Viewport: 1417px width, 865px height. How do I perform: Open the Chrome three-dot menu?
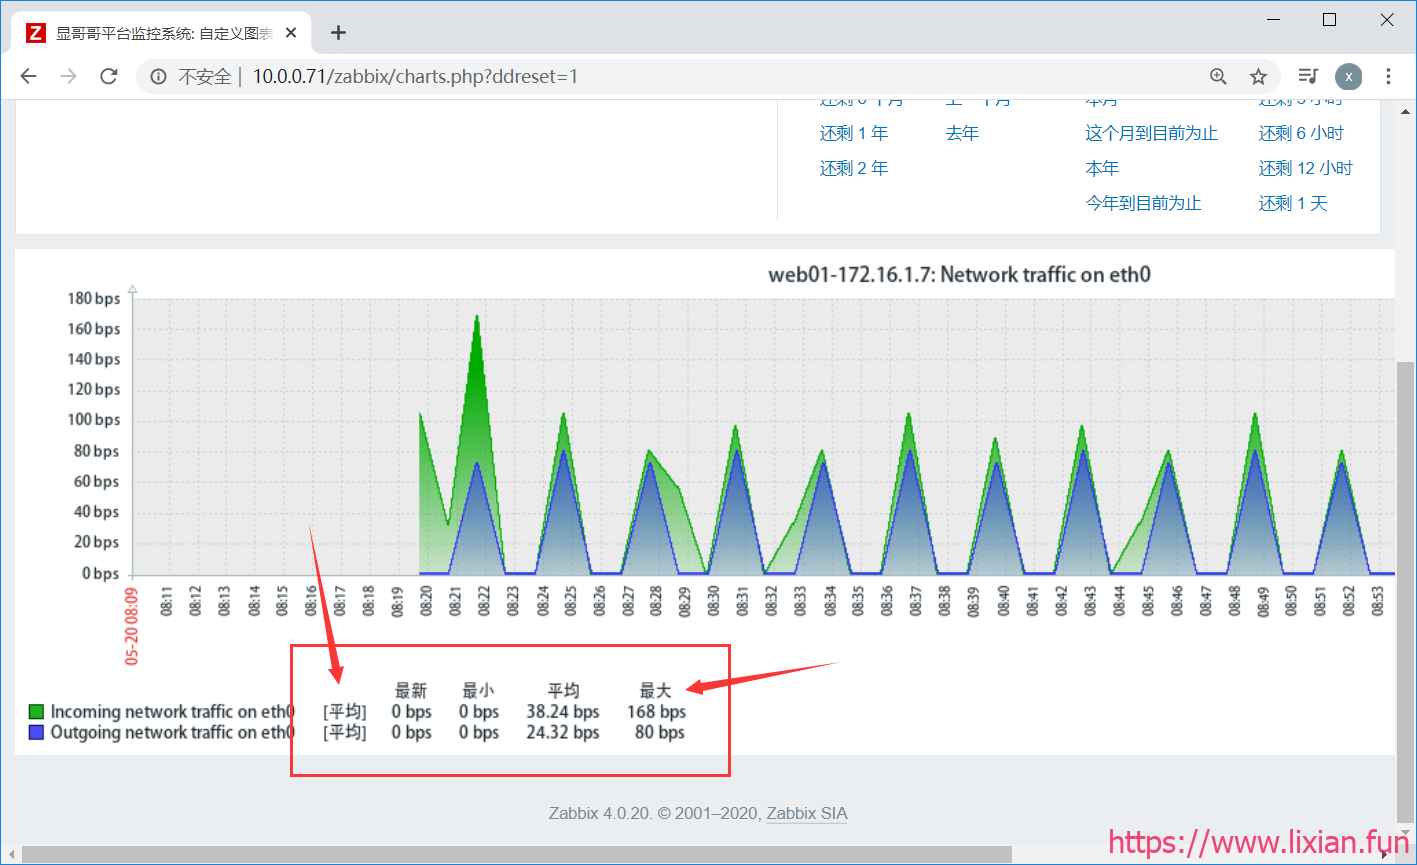(x=1388, y=76)
